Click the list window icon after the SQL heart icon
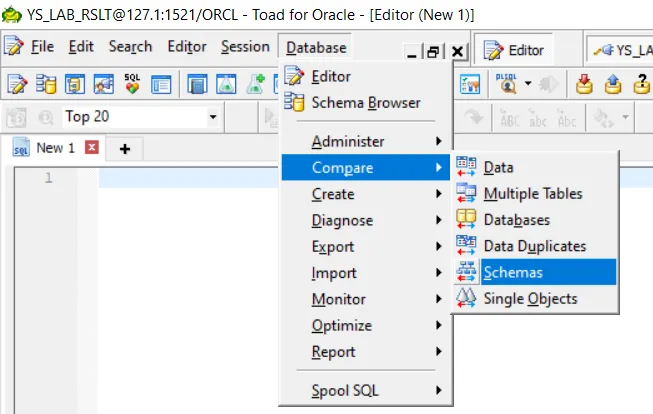 161,85
